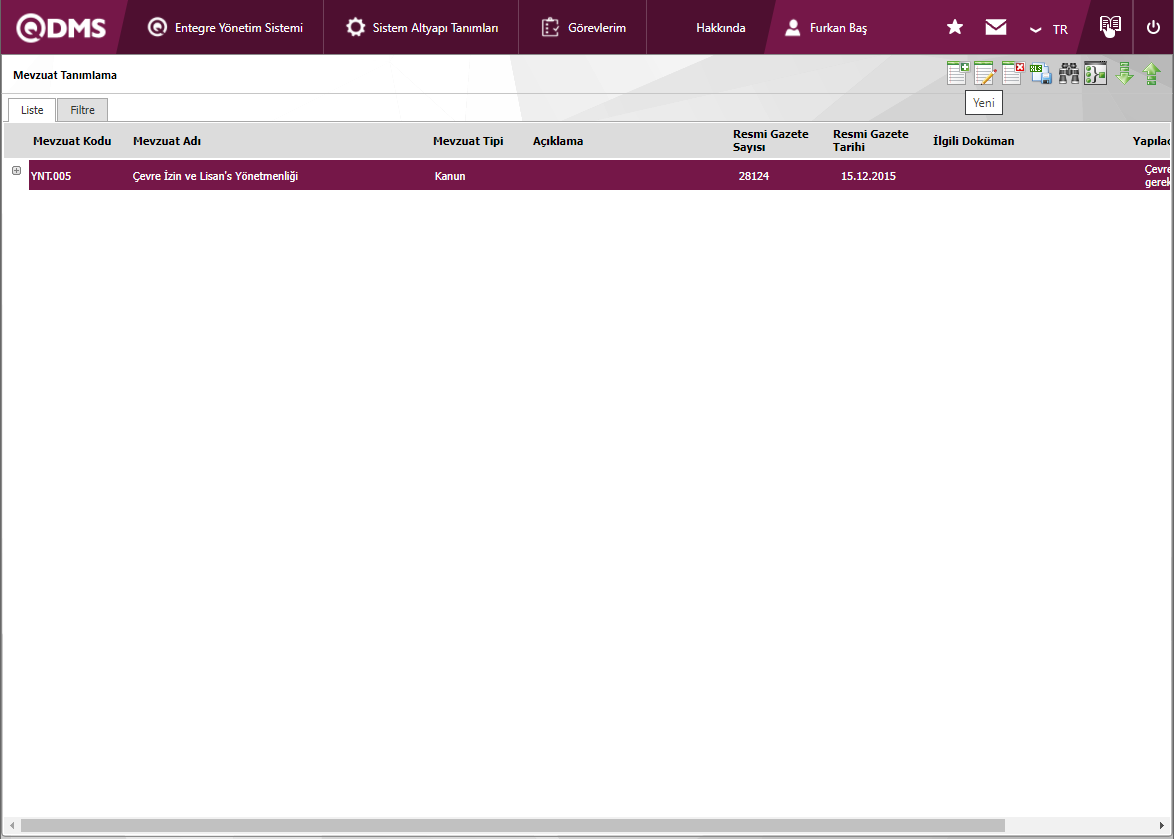Click the 28124 gazette number cell
1174x839 pixels.
coord(754,176)
